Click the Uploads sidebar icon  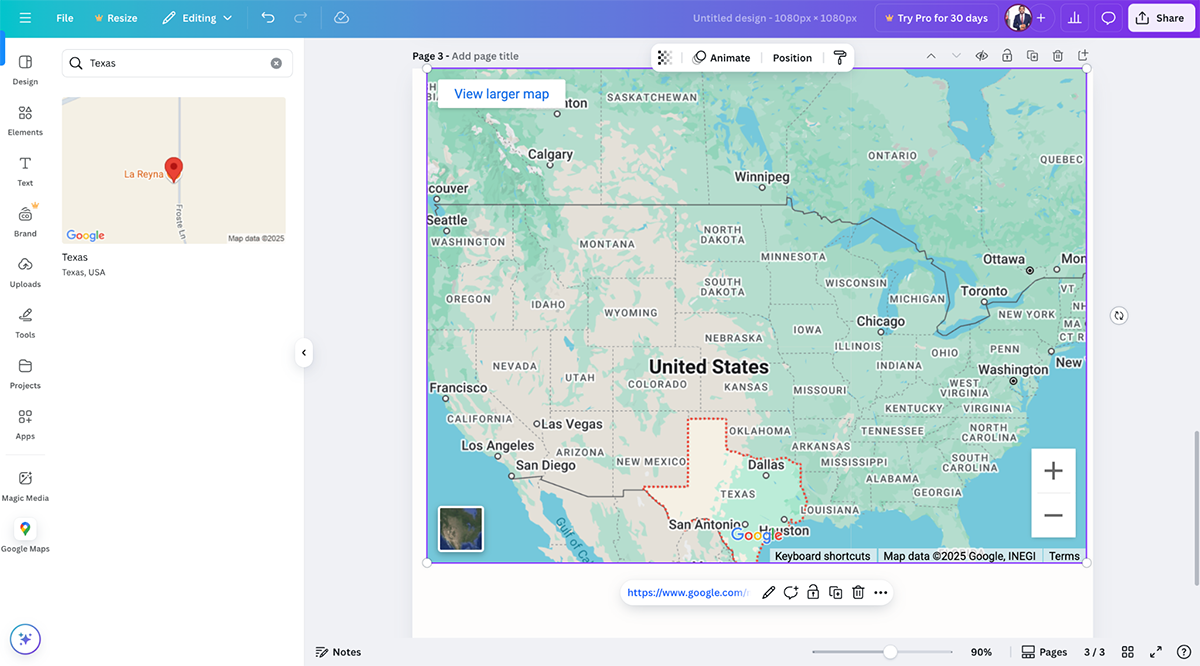tap(25, 271)
